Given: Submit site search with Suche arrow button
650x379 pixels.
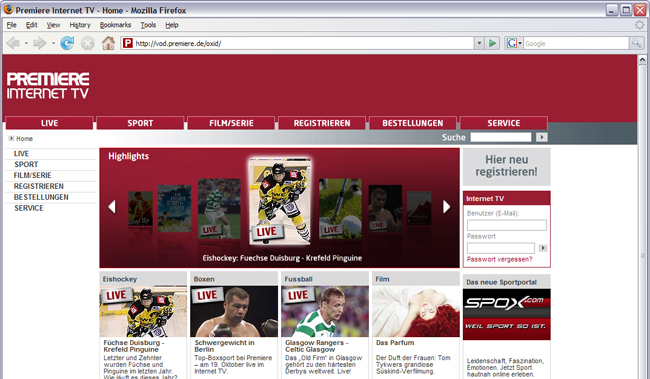Looking at the screenshot, I should (541, 137).
